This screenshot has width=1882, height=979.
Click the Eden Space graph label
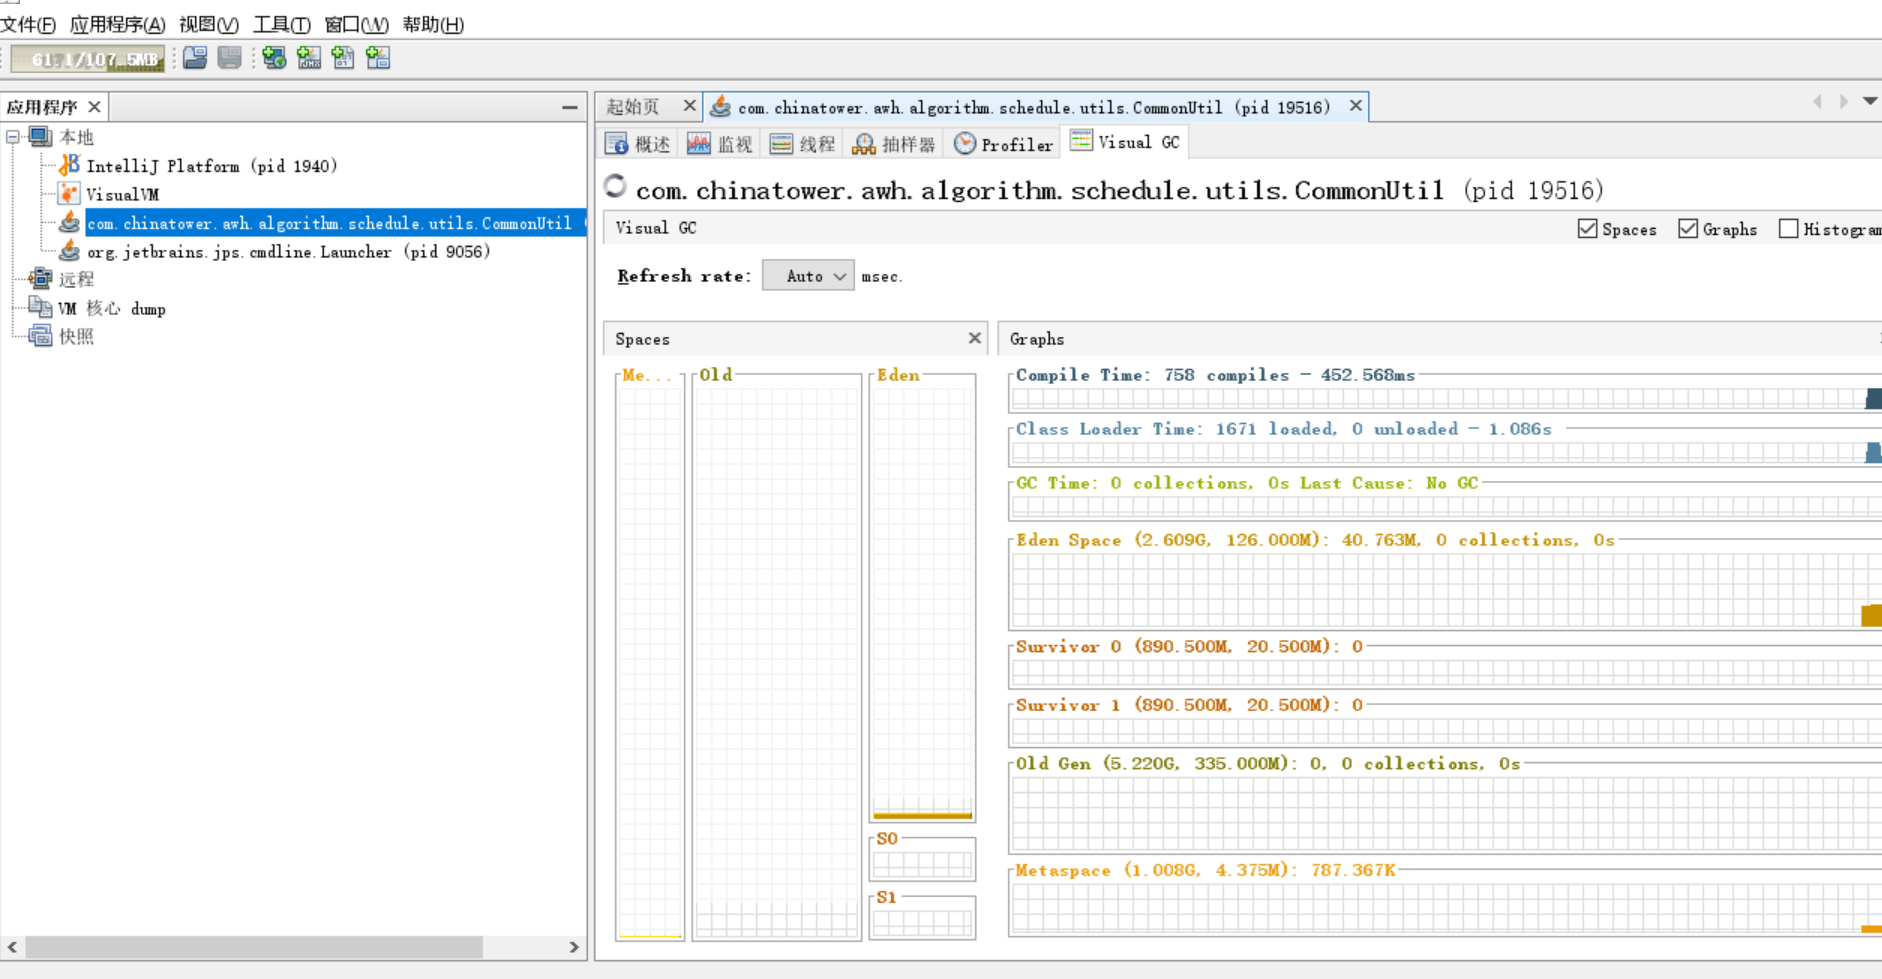point(1316,540)
